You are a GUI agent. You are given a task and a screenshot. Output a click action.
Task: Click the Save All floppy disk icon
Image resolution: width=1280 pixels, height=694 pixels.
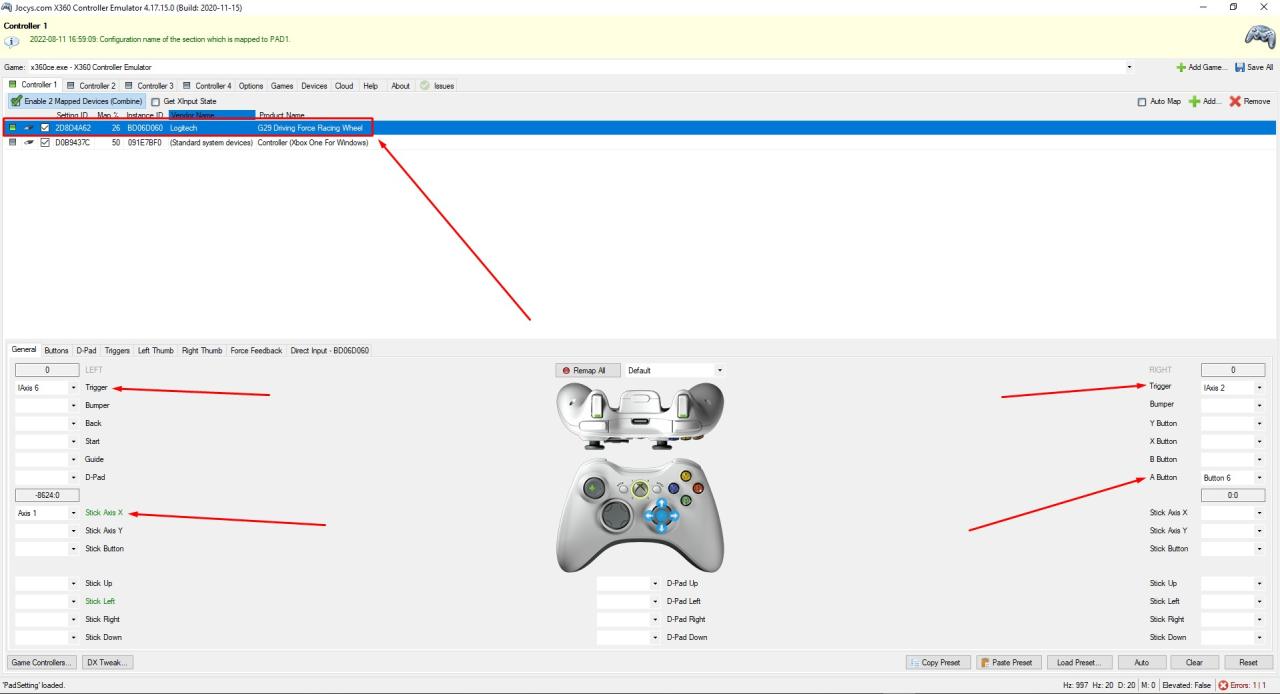[1240, 67]
